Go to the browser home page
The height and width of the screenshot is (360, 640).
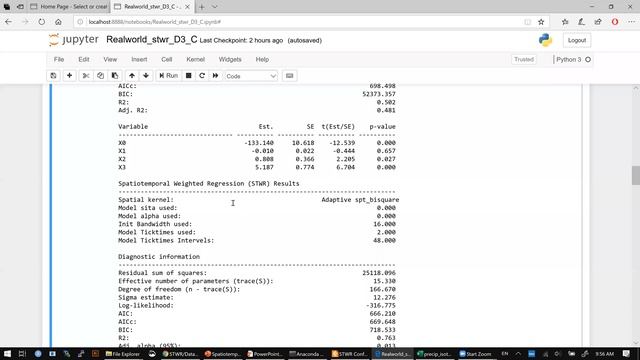click(x=58, y=22)
